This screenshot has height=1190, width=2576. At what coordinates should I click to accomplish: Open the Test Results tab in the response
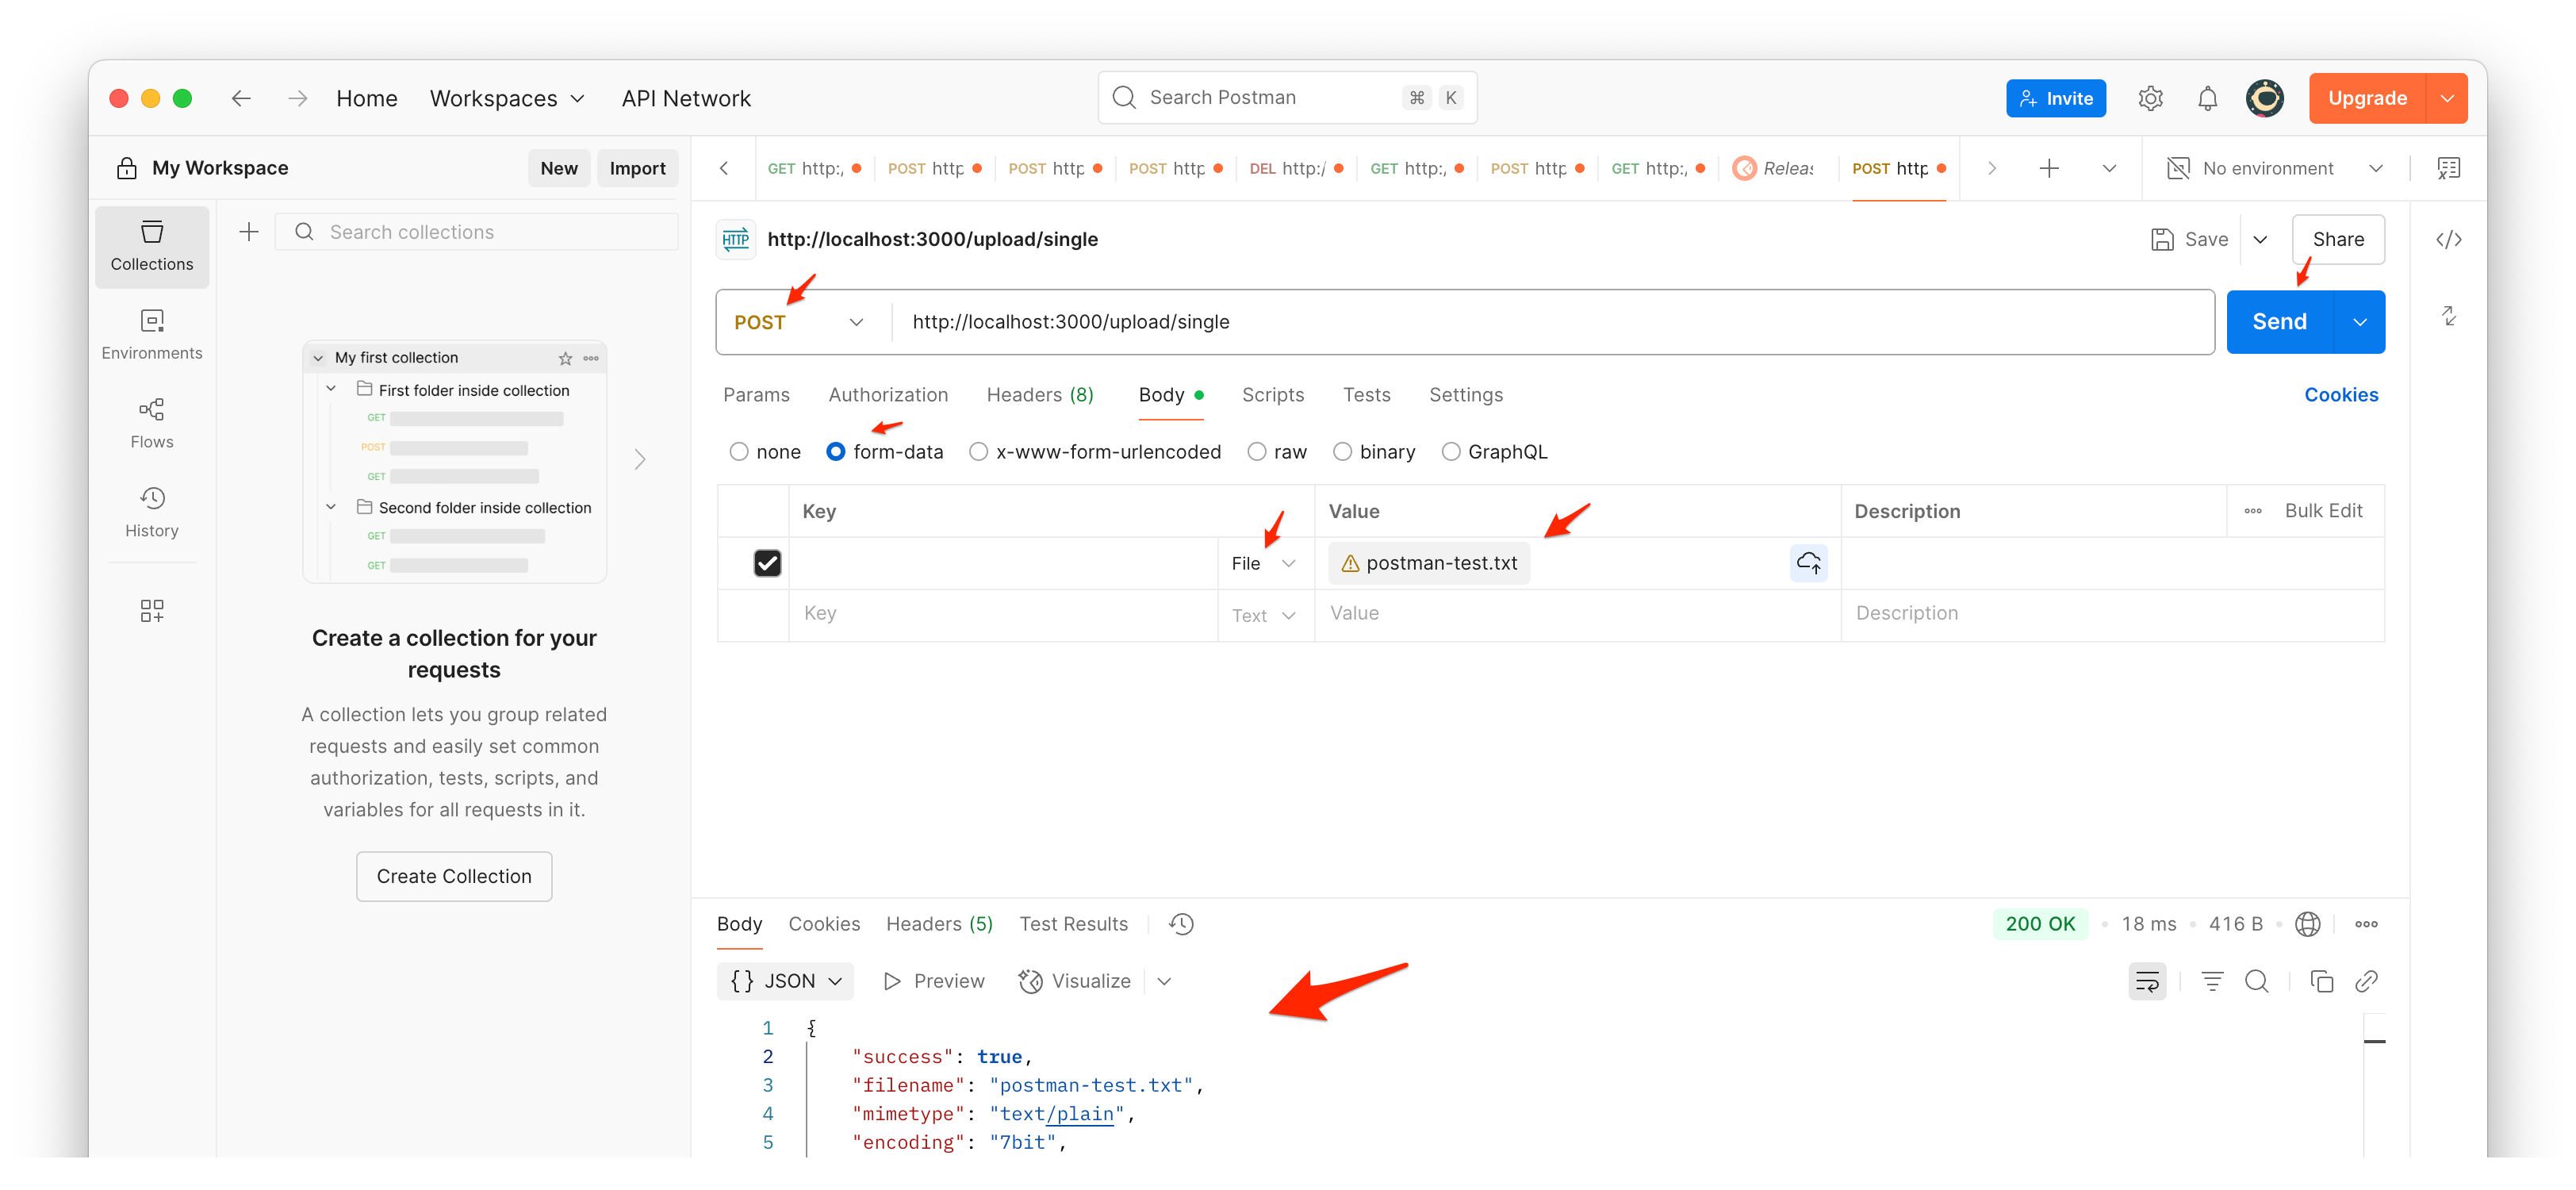coord(1073,923)
